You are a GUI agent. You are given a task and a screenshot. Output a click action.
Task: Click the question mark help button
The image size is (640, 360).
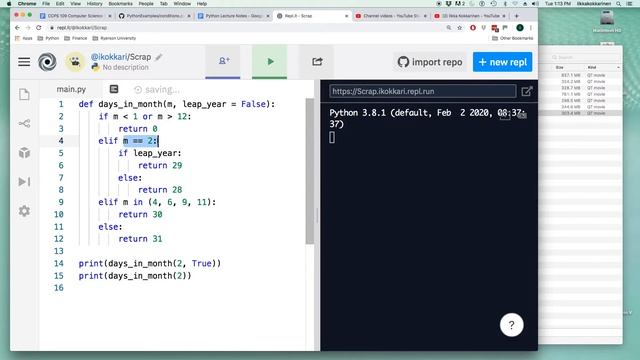pos(511,325)
